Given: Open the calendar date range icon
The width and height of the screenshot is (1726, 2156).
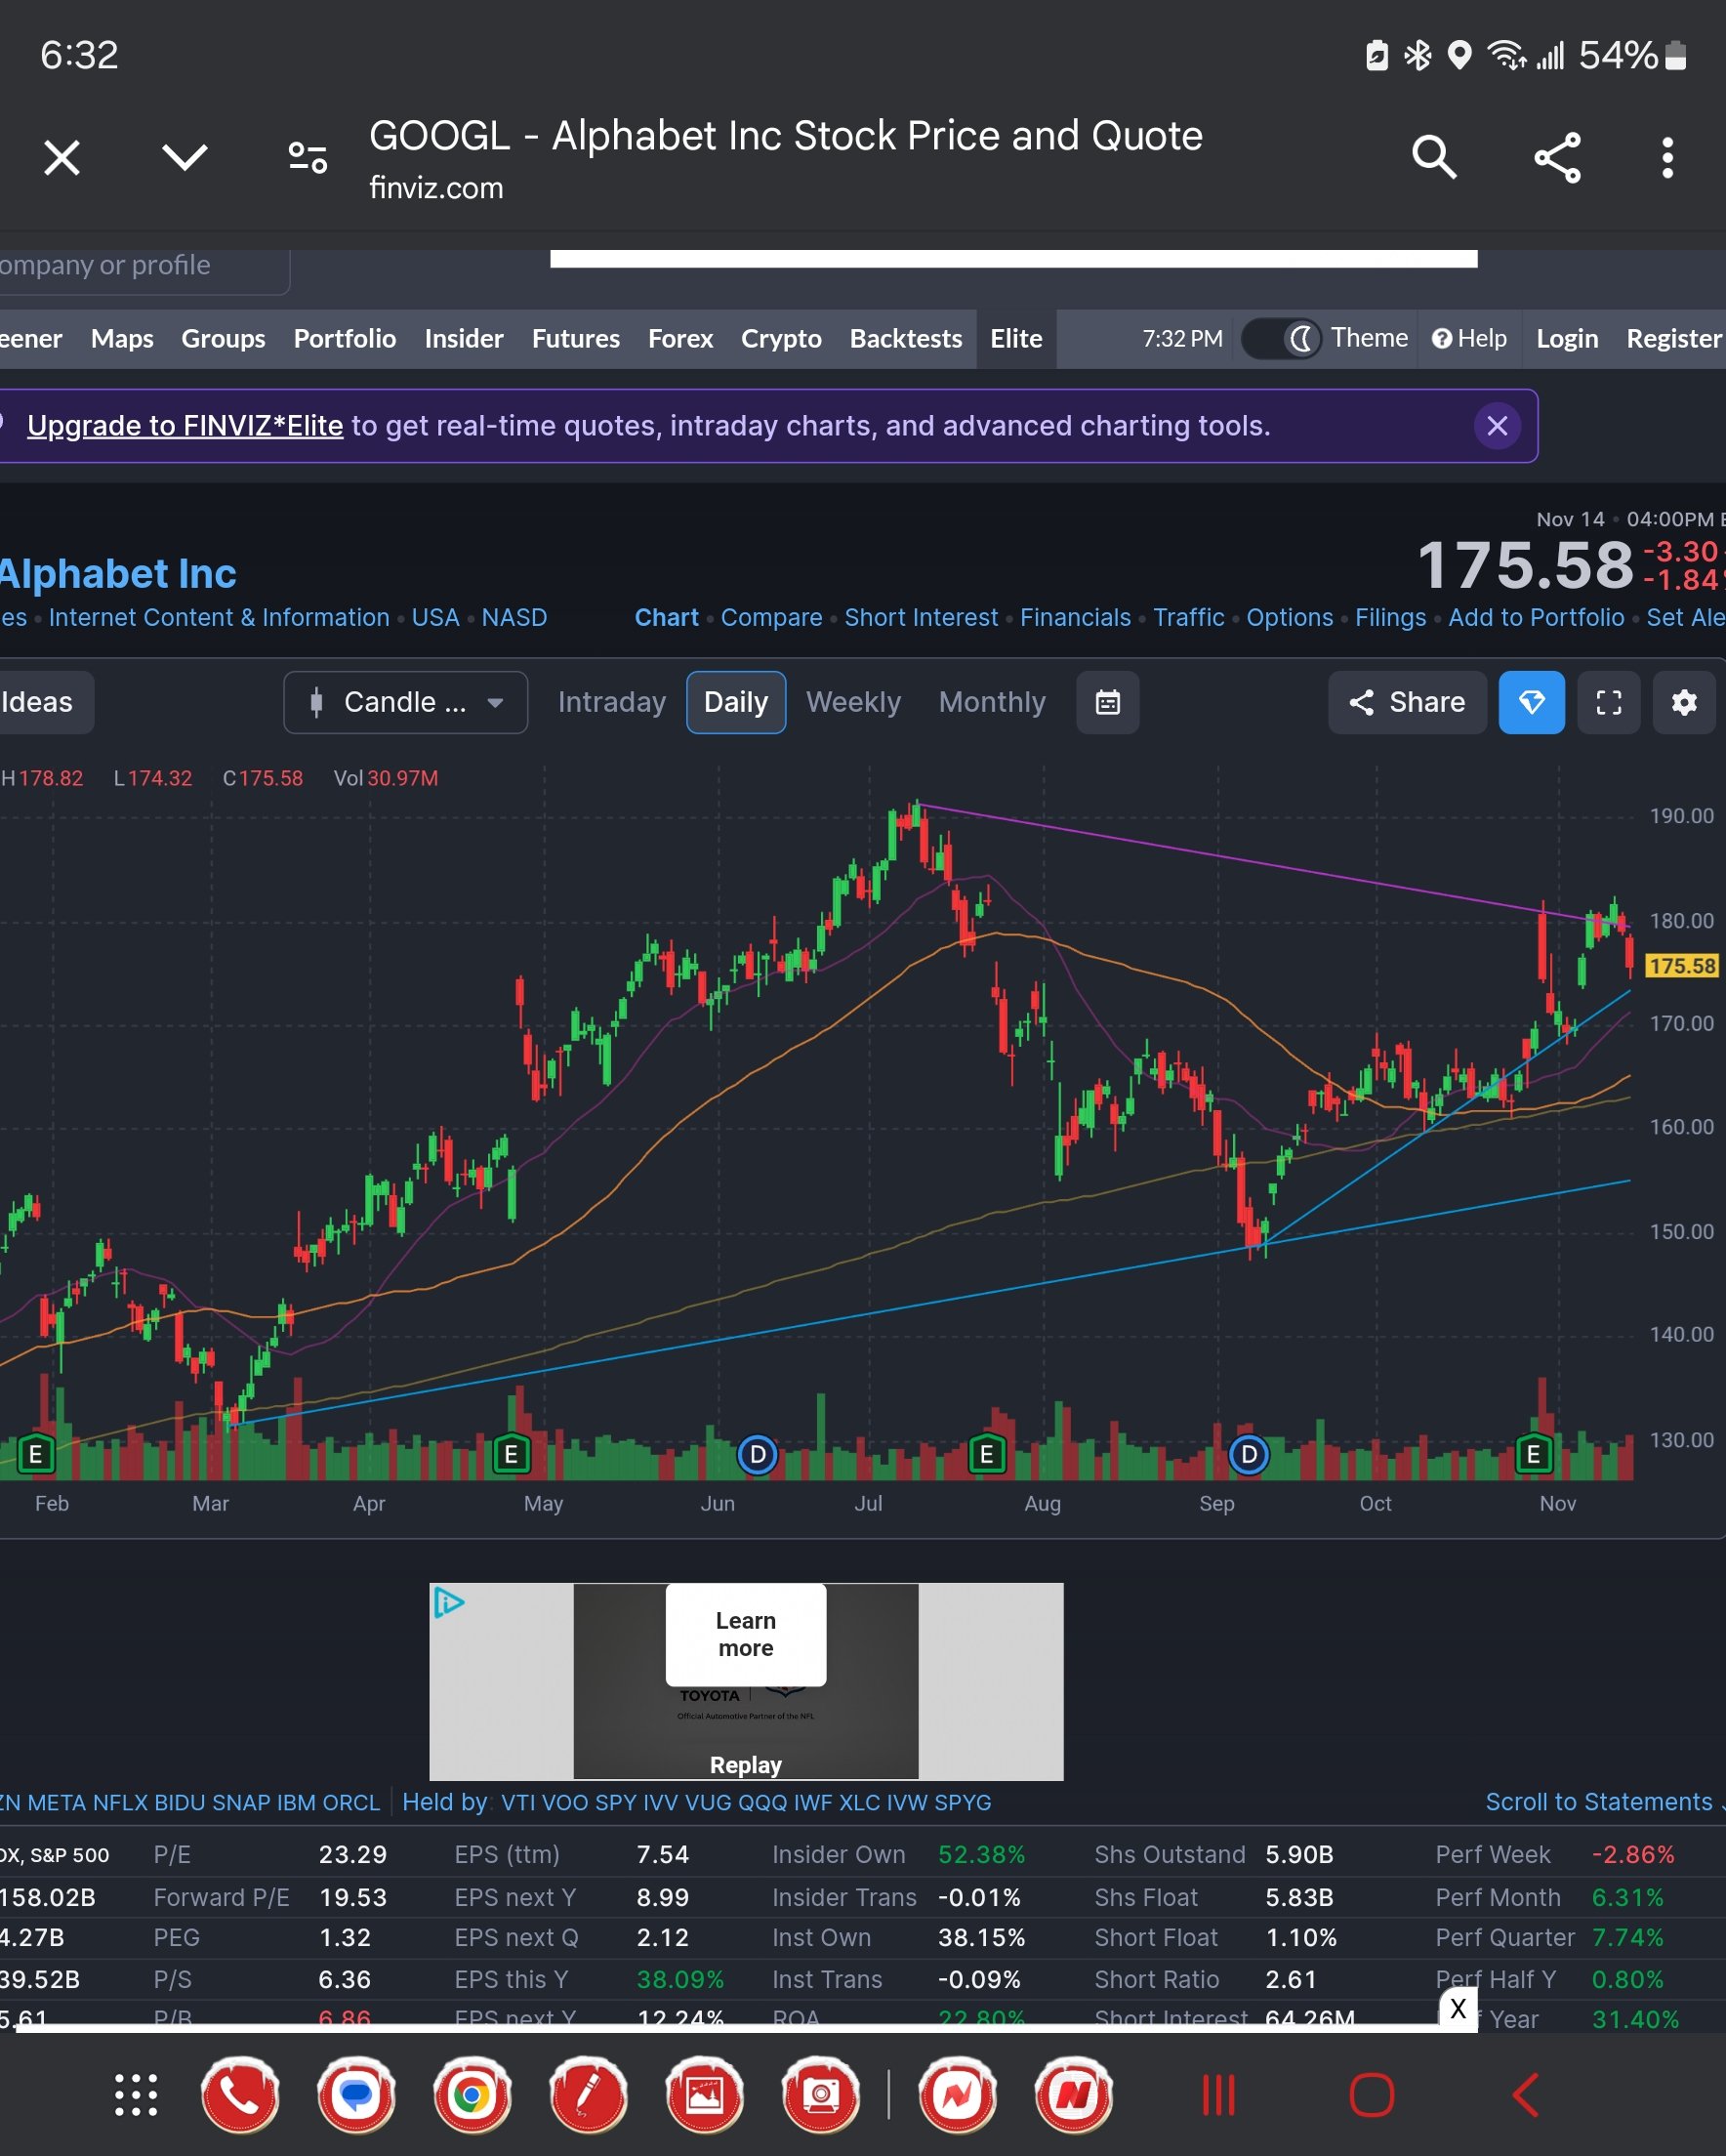Looking at the screenshot, I should coord(1107,702).
